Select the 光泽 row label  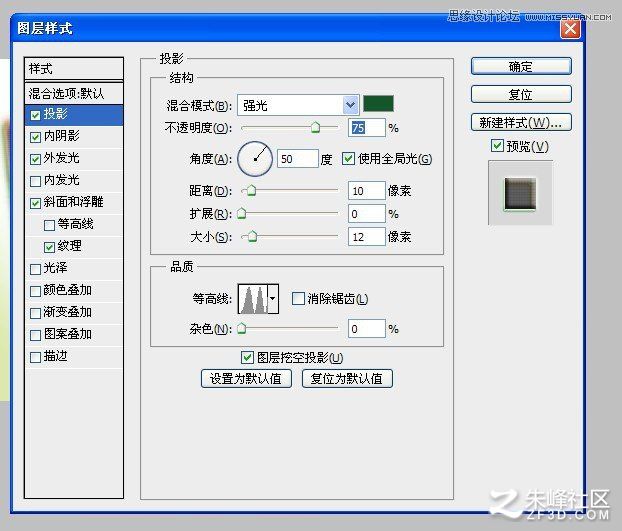(x=56, y=268)
